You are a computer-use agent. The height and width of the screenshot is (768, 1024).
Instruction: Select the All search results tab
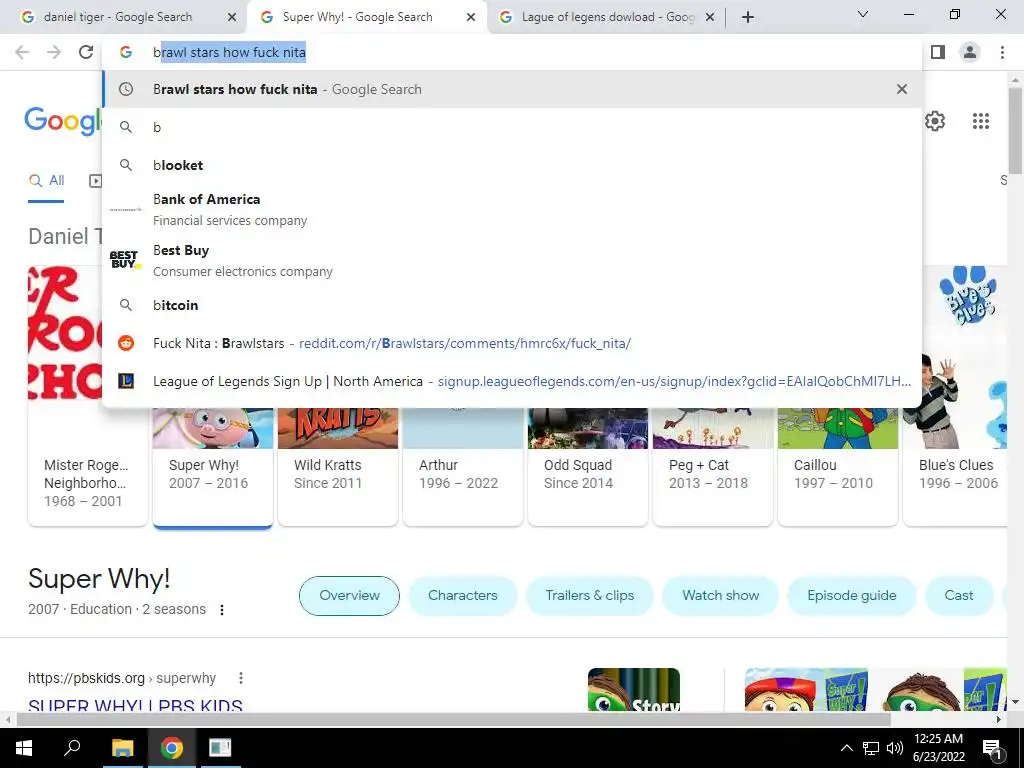(x=46, y=181)
